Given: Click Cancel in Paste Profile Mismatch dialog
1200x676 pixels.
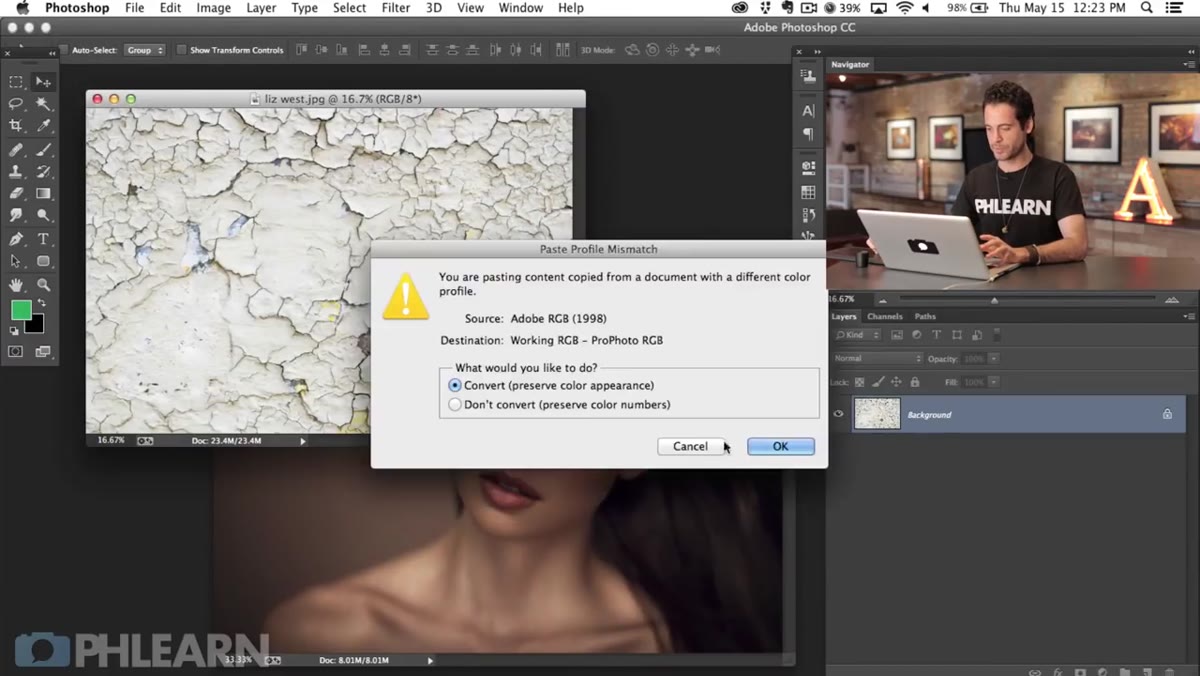Looking at the screenshot, I should pos(690,446).
